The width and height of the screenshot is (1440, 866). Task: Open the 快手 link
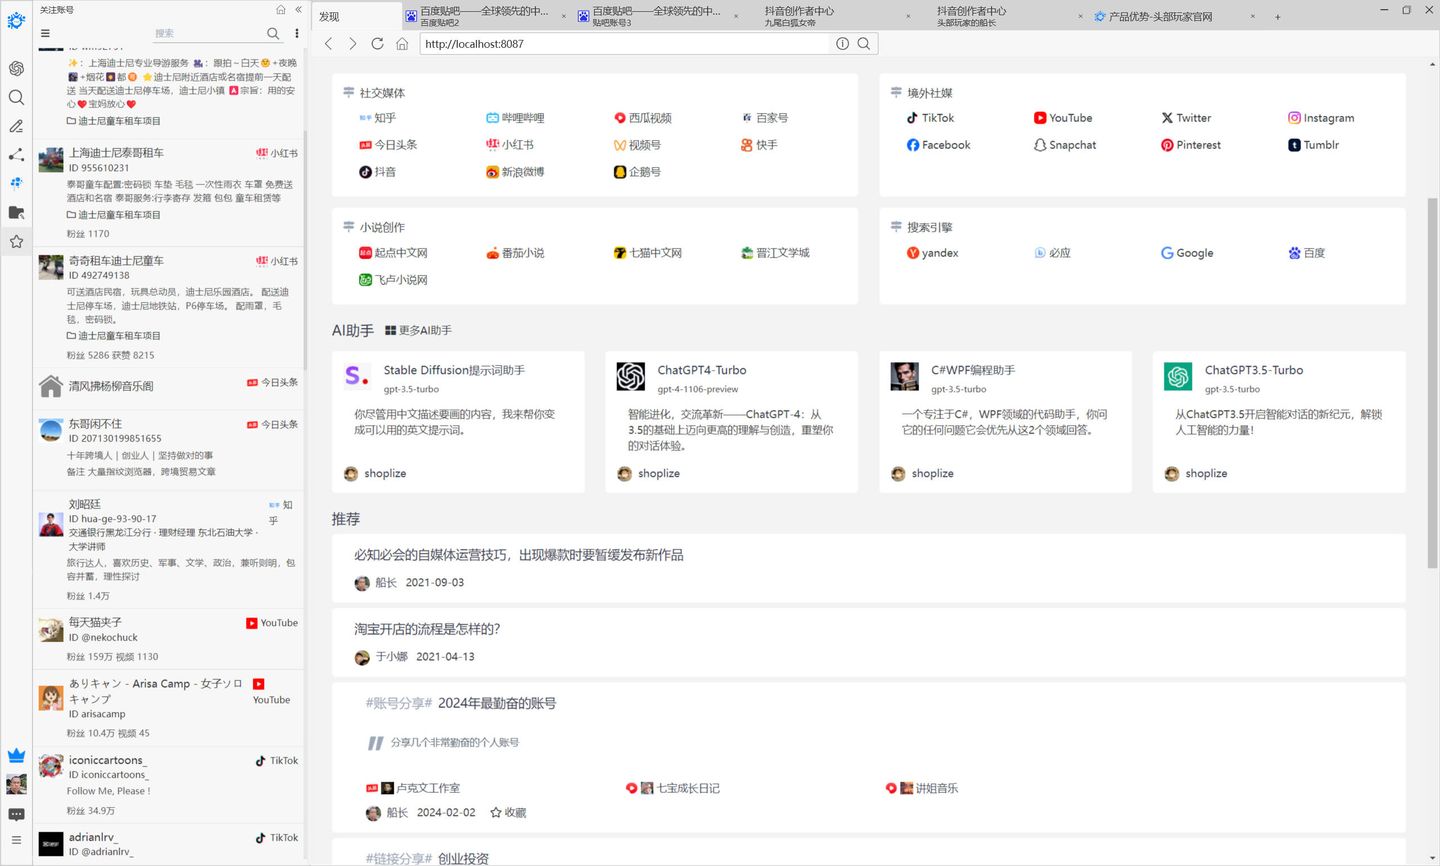pos(759,145)
